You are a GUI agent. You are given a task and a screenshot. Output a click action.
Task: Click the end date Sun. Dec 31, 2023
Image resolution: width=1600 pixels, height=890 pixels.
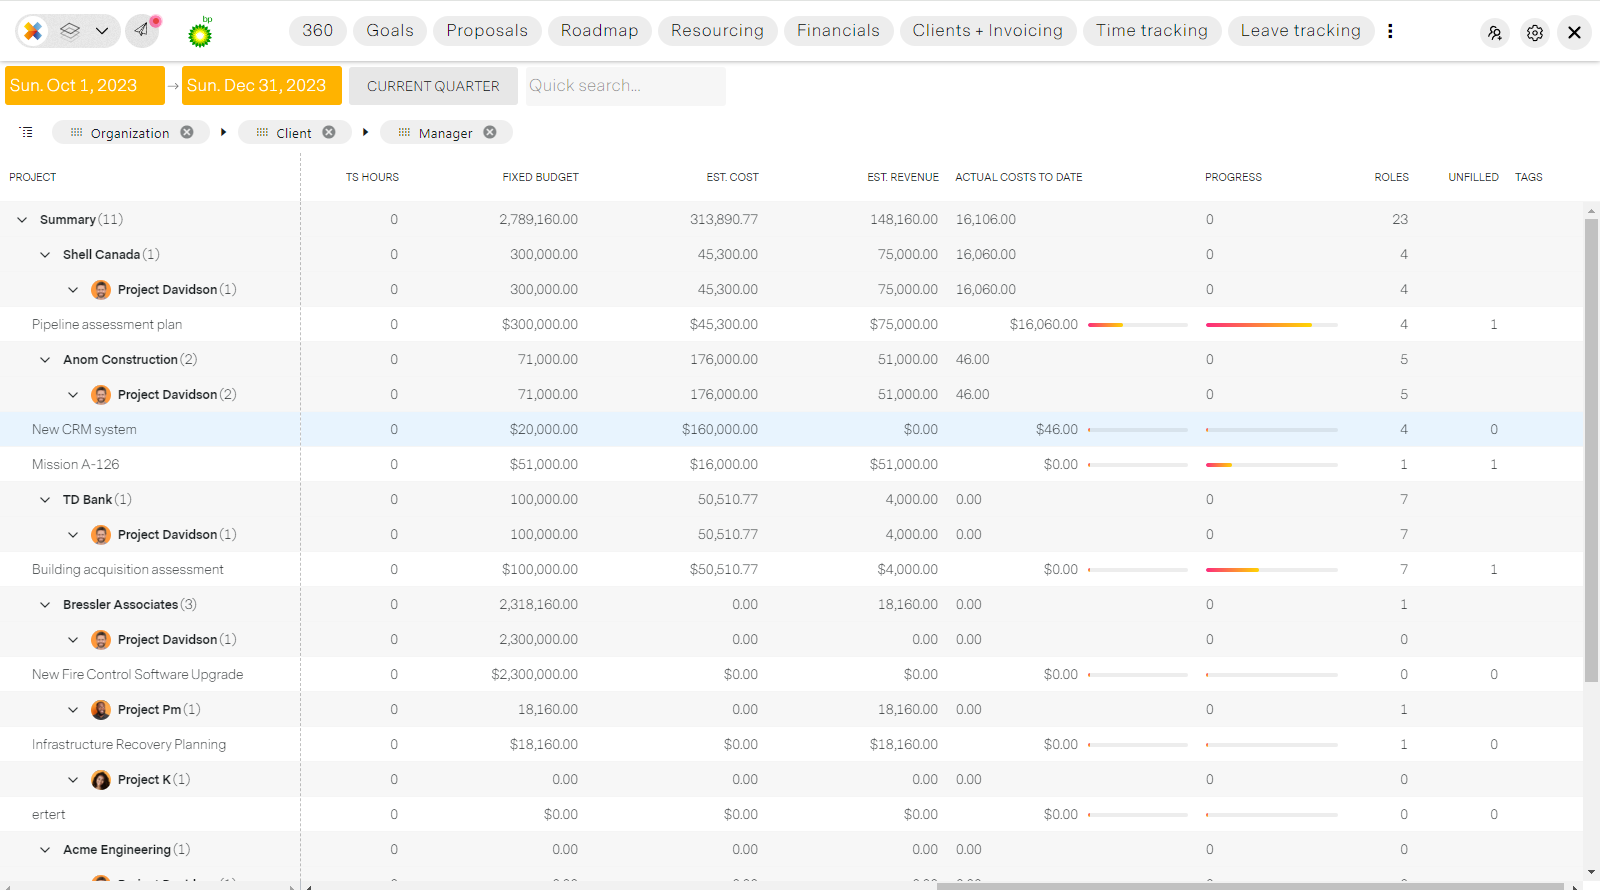(x=262, y=86)
